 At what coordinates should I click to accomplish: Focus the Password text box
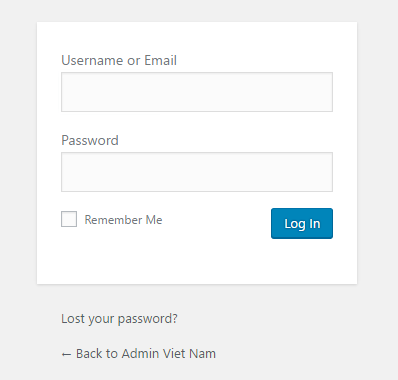click(x=197, y=172)
